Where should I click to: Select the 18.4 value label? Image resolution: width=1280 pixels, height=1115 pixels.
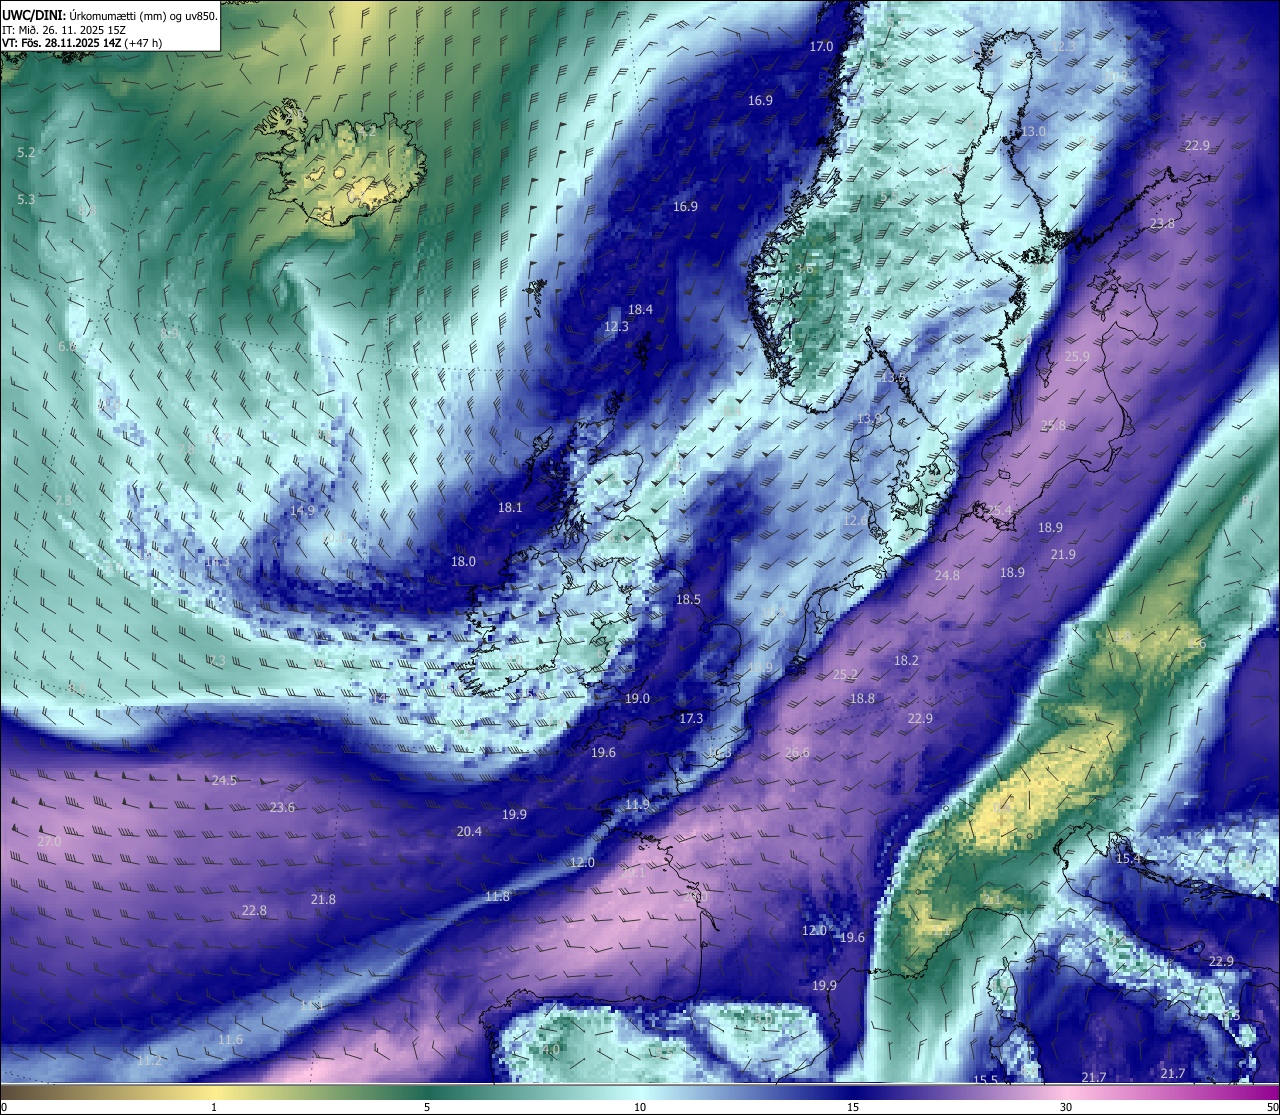640,309
